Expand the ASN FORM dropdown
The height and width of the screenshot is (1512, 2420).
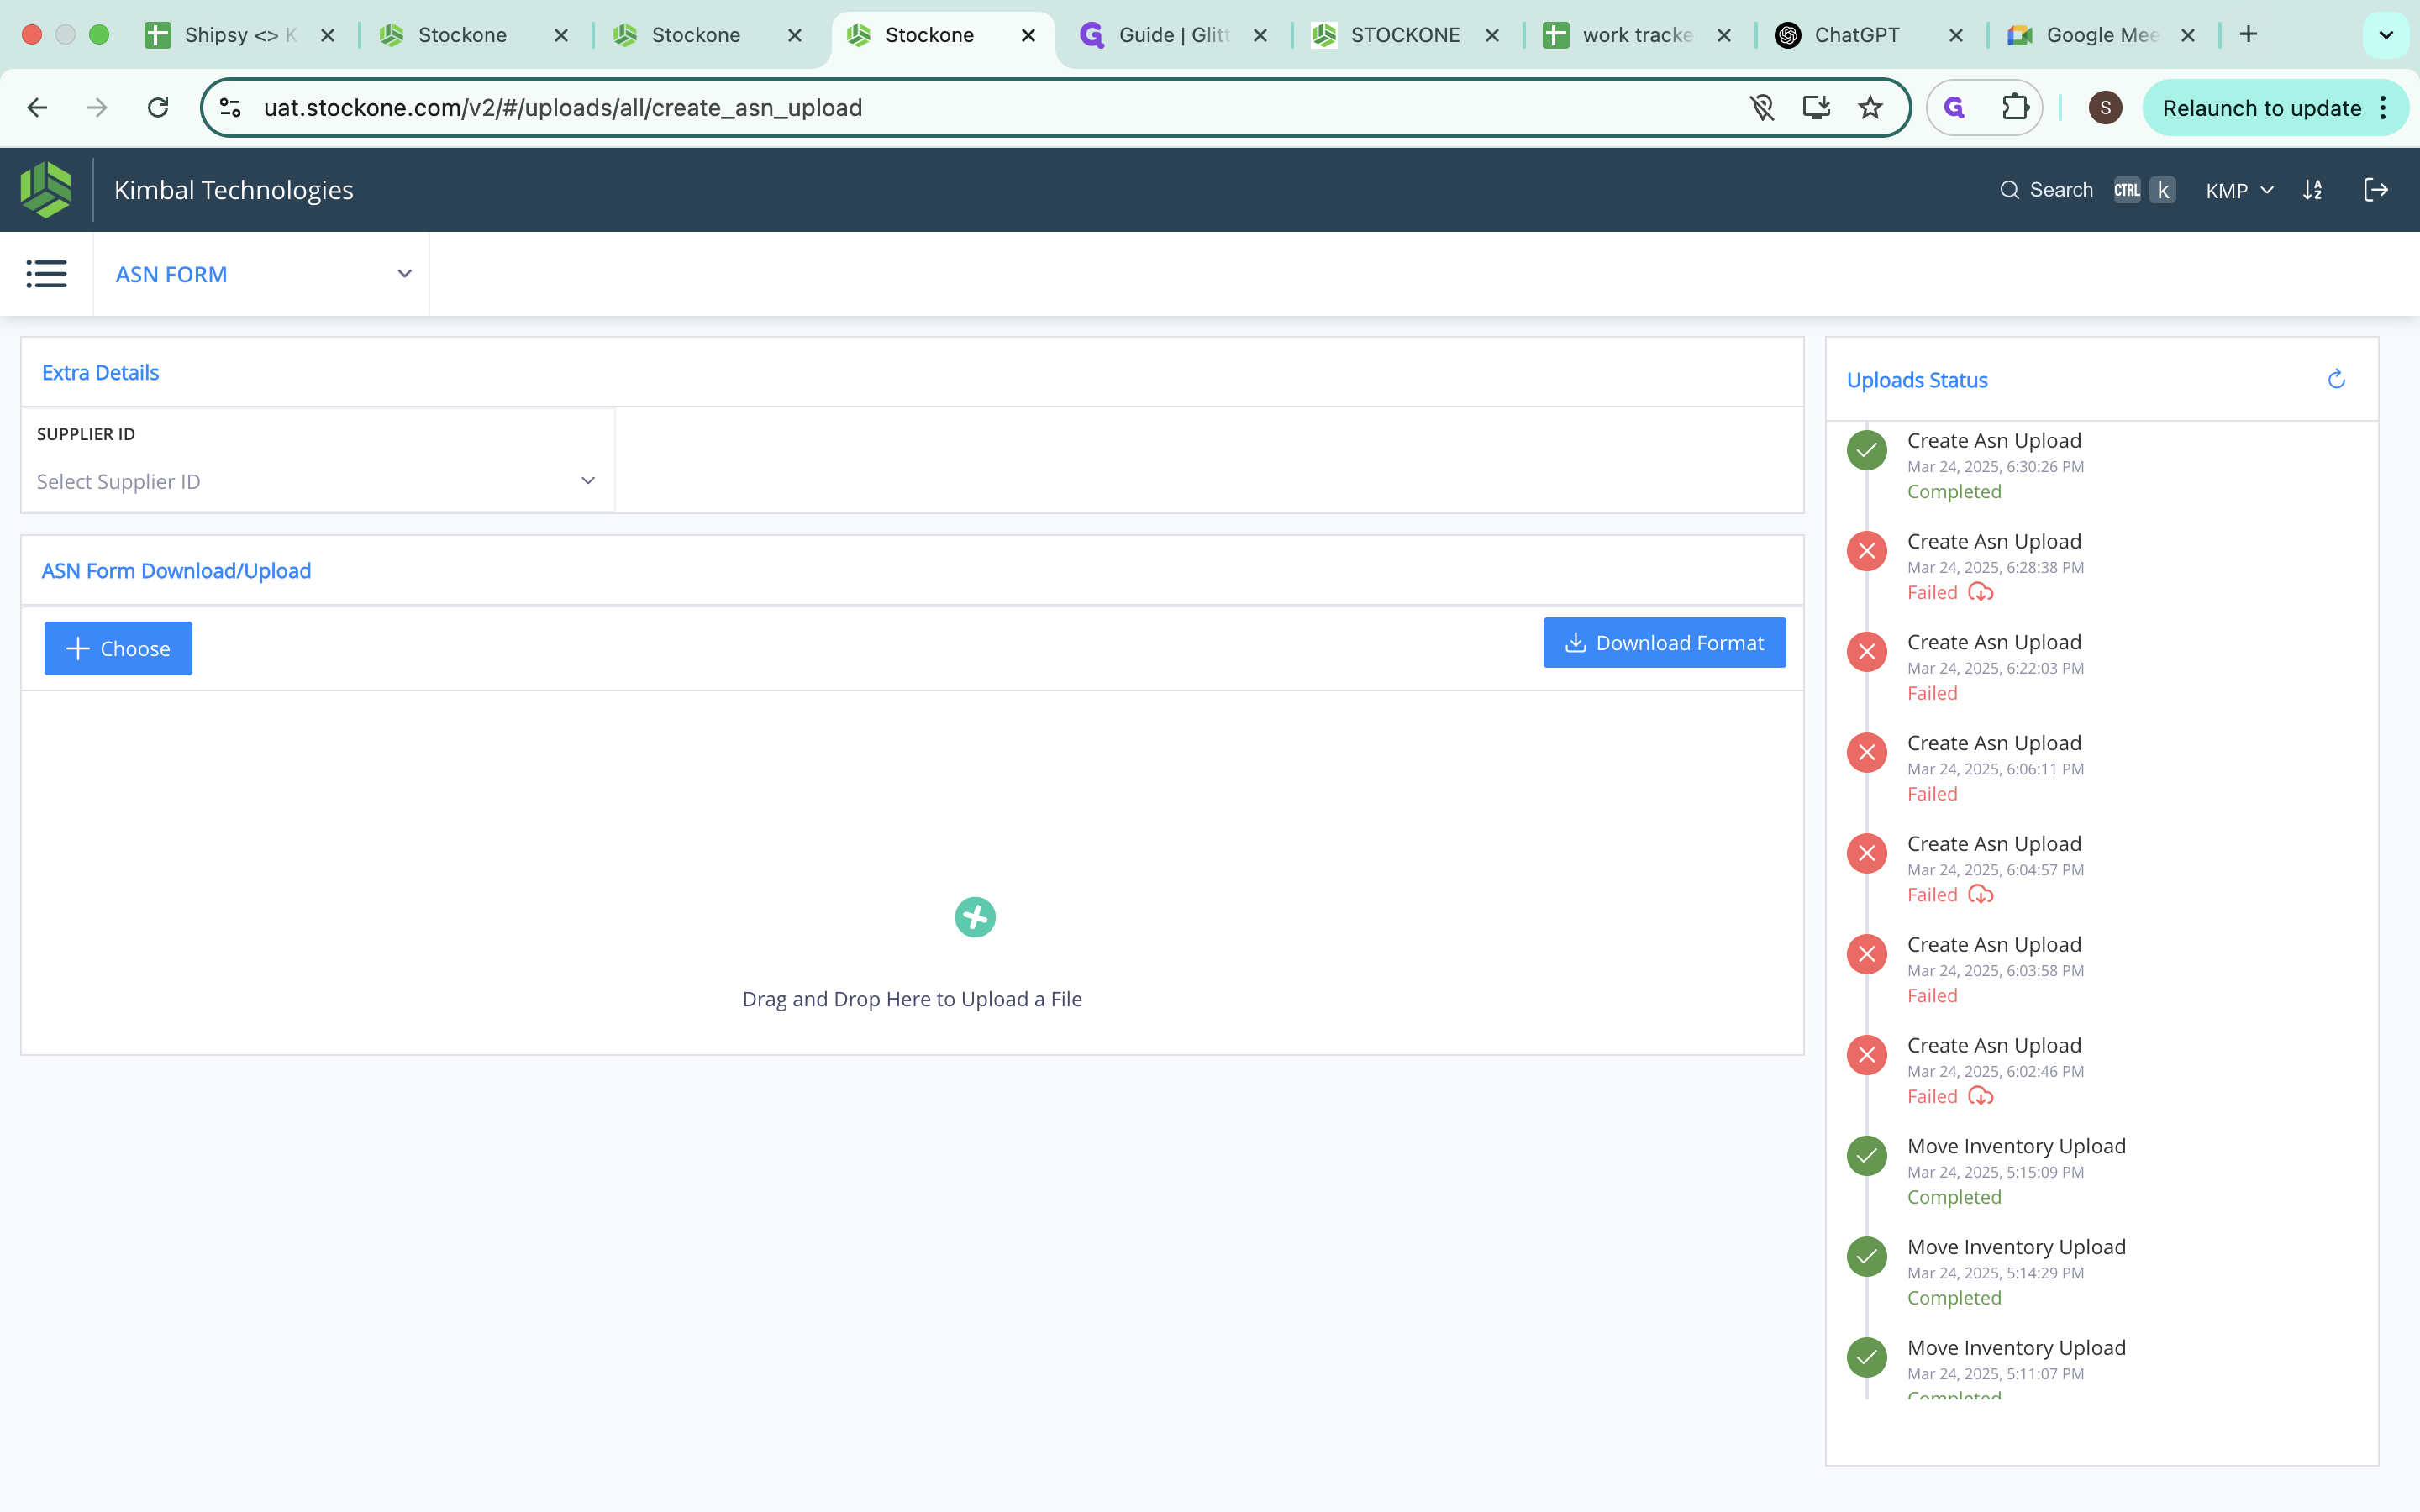(x=404, y=274)
